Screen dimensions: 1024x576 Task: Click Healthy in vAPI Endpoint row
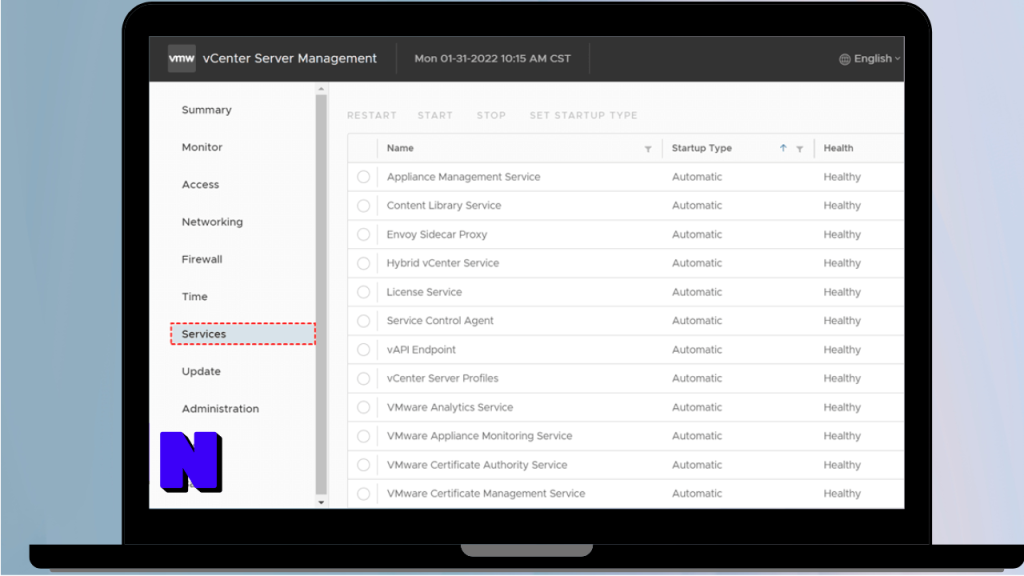(x=842, y=349)
